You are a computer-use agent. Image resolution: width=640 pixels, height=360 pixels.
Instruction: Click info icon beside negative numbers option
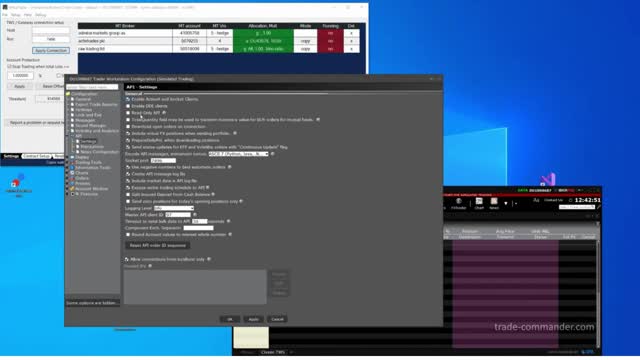point(229,167)
